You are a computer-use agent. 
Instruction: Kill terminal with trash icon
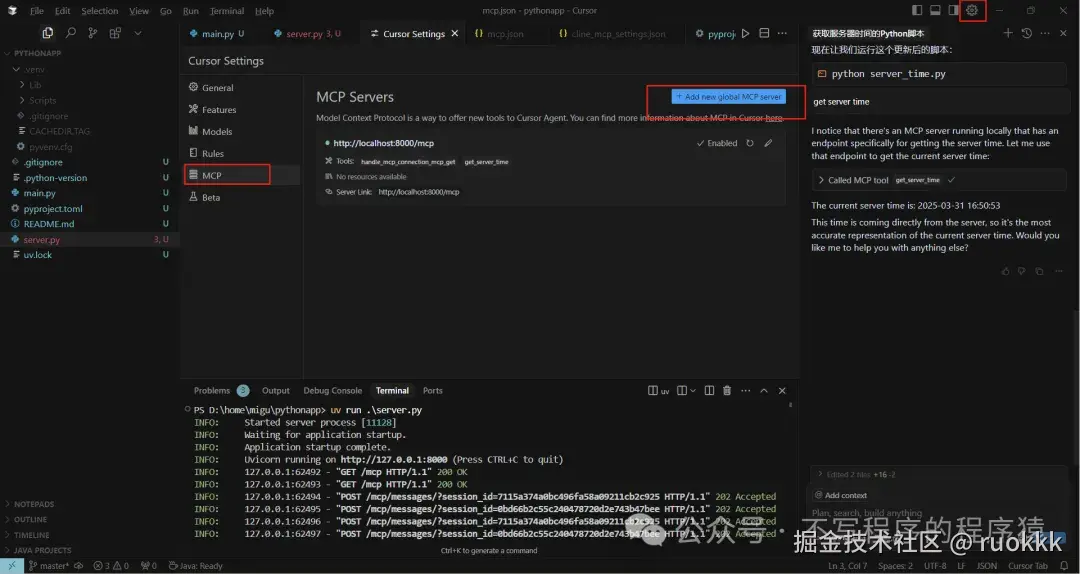pos(727,391)
